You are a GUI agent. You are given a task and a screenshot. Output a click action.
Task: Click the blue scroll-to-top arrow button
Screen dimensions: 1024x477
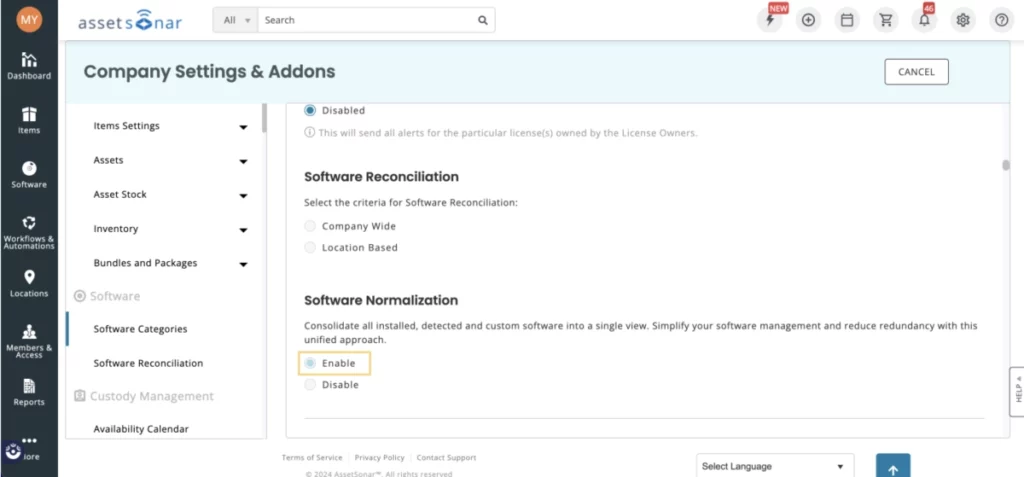point(893,465)
